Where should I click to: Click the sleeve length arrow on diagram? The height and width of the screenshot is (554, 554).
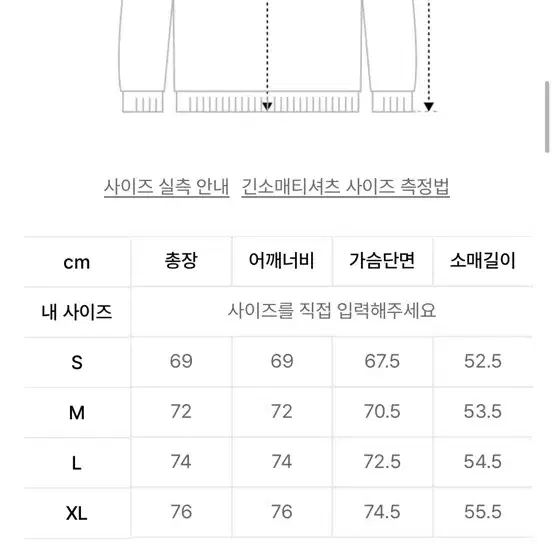tap(429, 55)
